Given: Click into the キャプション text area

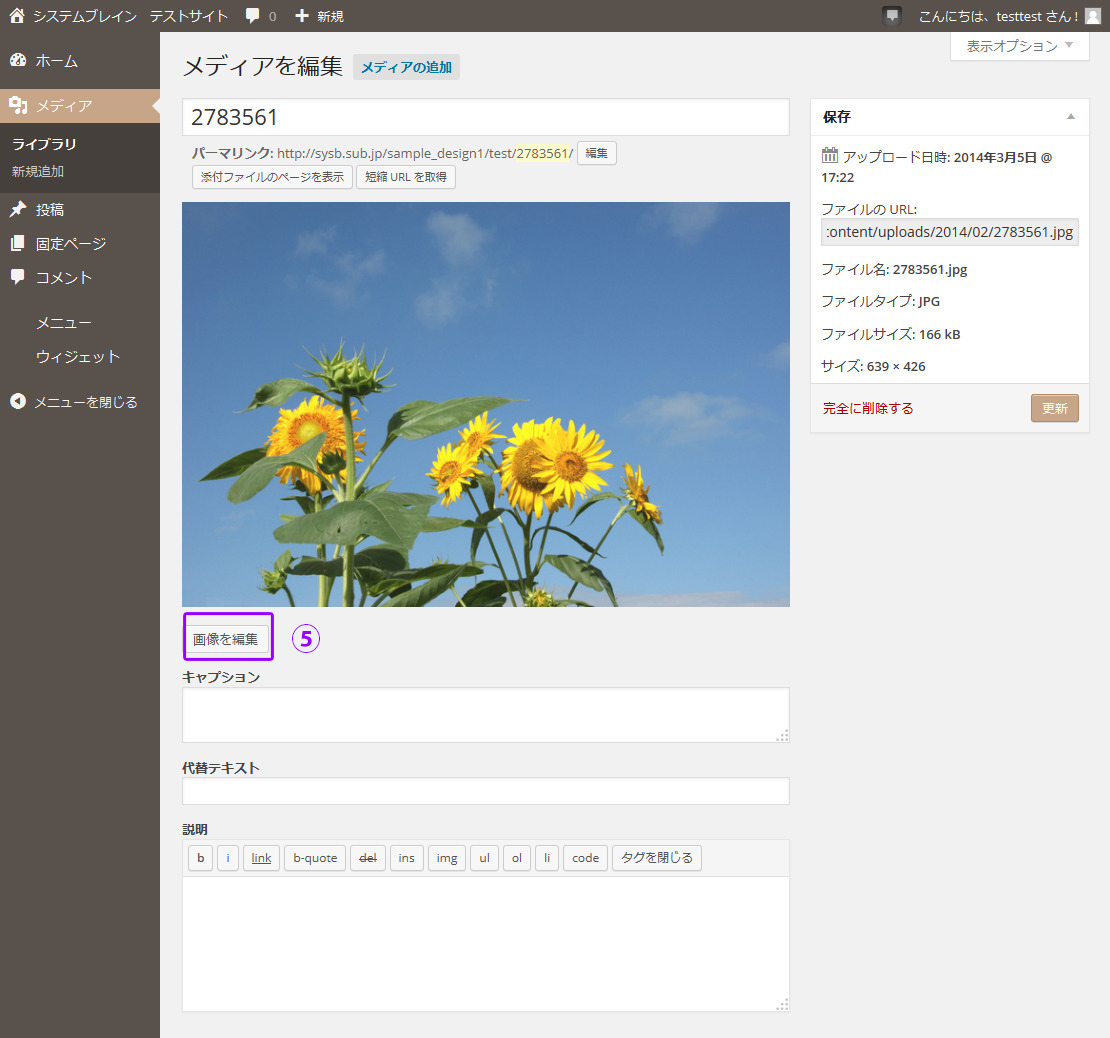Looking at the screenshot, I should pyautogui.click(x=485, y=714).
